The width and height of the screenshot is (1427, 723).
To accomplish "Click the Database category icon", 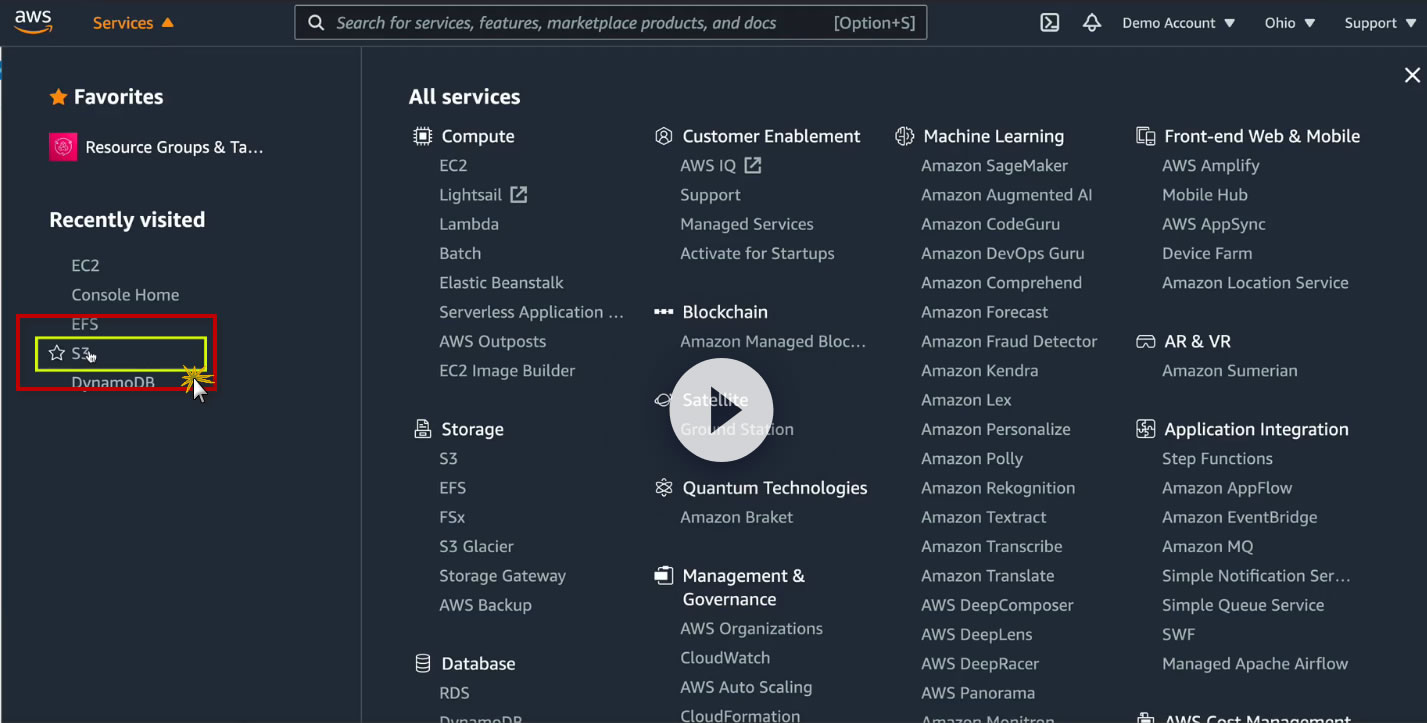I will coord(423,663).
